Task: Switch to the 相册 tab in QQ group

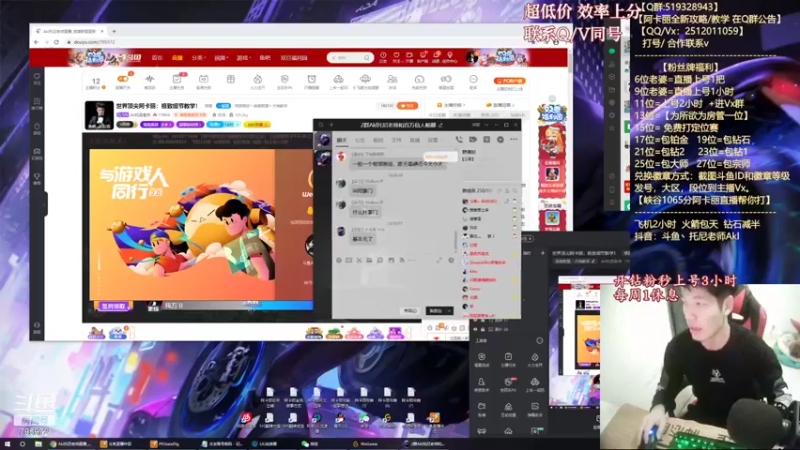Action: coord(378,140)
